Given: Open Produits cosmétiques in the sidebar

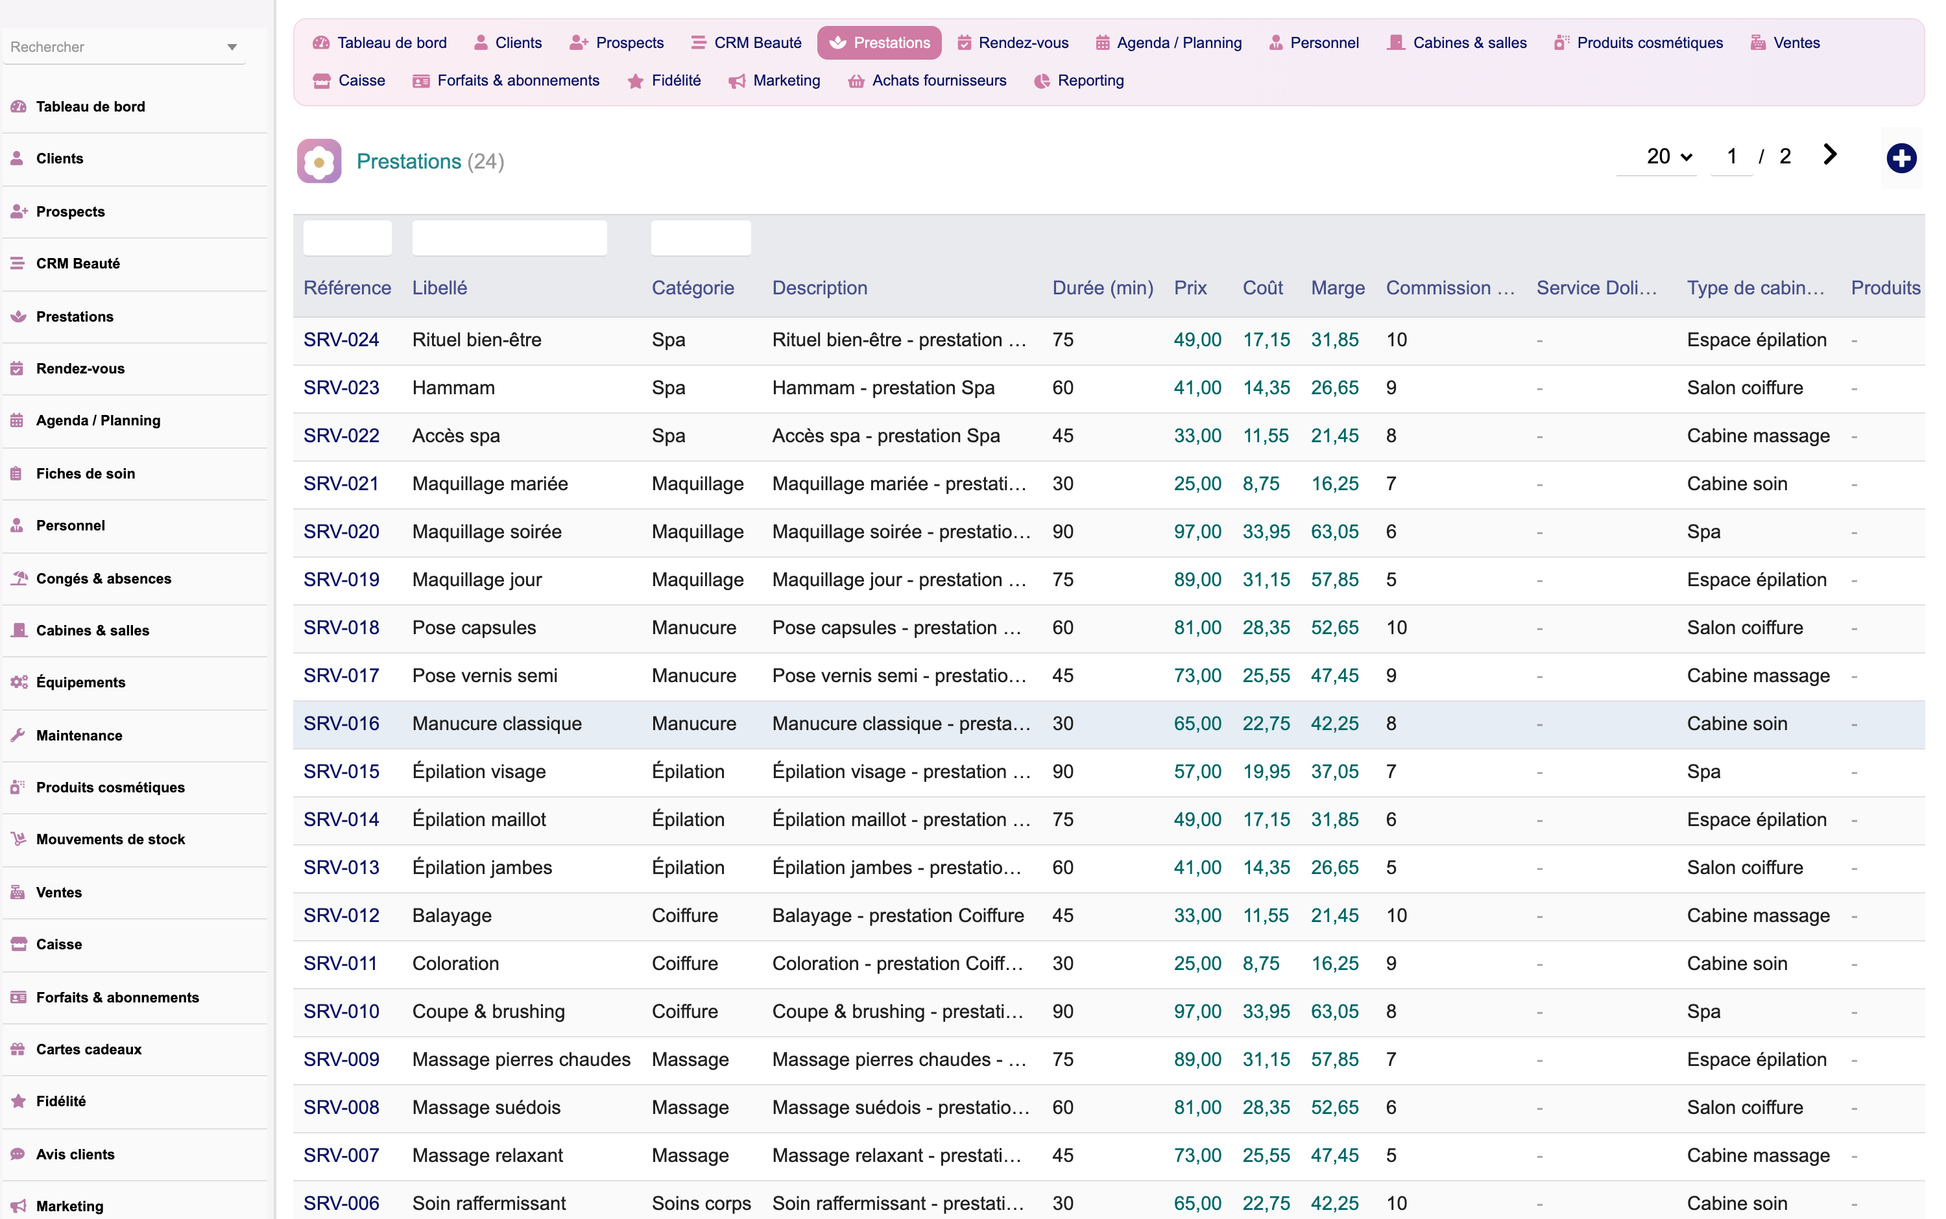Looking at the screenshot, I should click(x=110, y=787).
